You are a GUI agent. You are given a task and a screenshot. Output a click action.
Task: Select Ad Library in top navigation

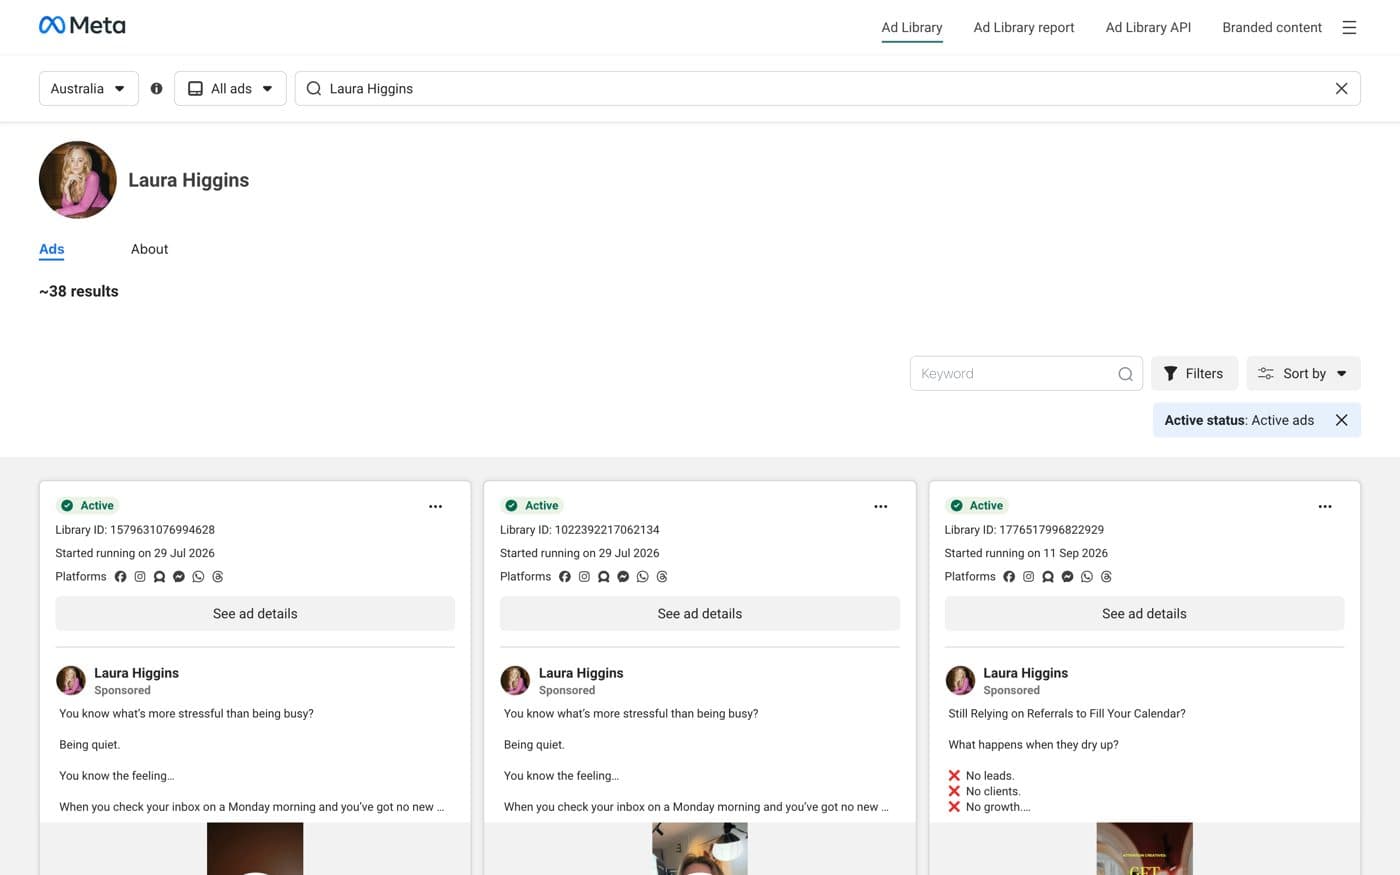912,28
